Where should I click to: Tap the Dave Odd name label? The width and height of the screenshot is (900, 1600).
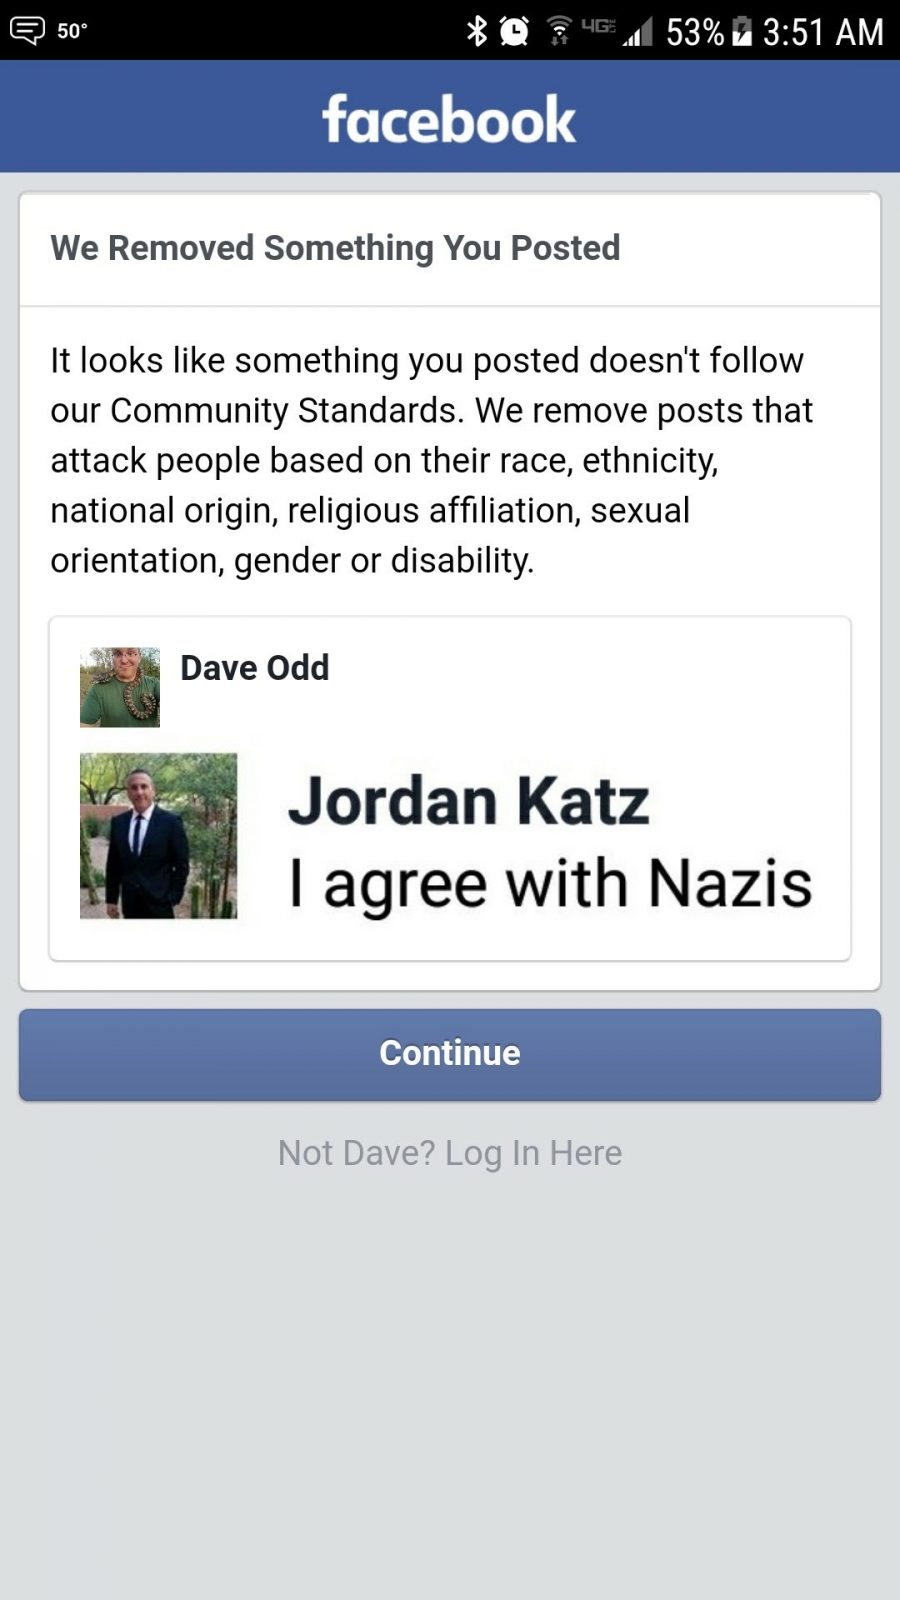pos(255,667)
